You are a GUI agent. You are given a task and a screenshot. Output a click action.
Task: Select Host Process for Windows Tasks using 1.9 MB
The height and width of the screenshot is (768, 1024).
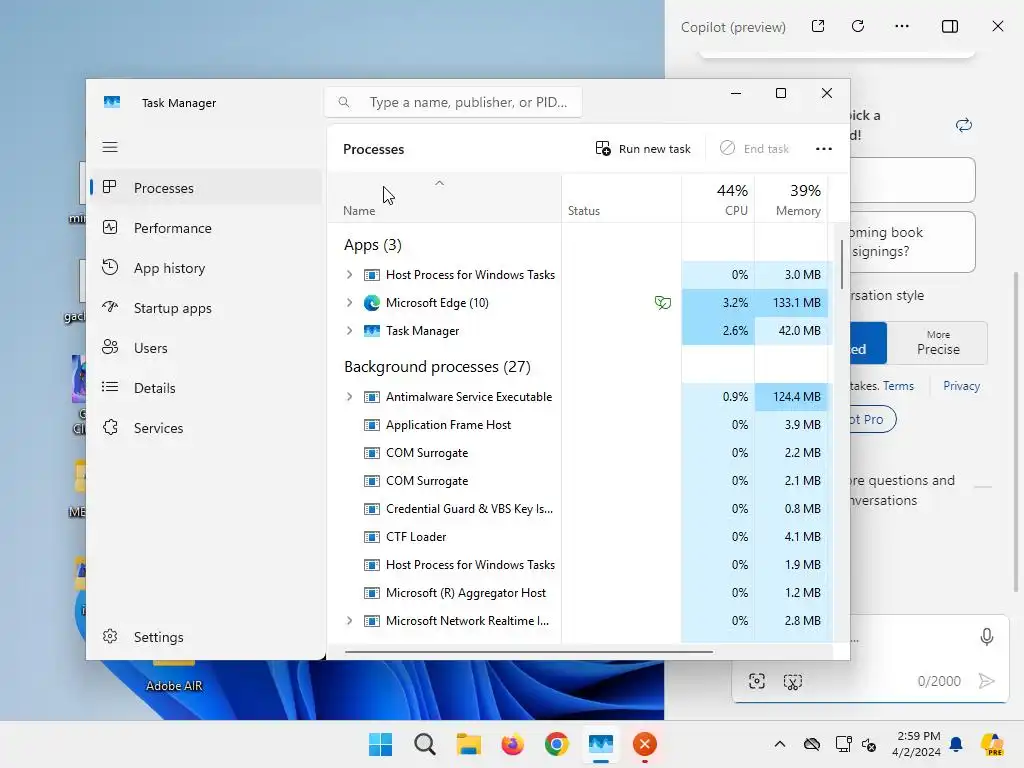click(x=578, y=565)
